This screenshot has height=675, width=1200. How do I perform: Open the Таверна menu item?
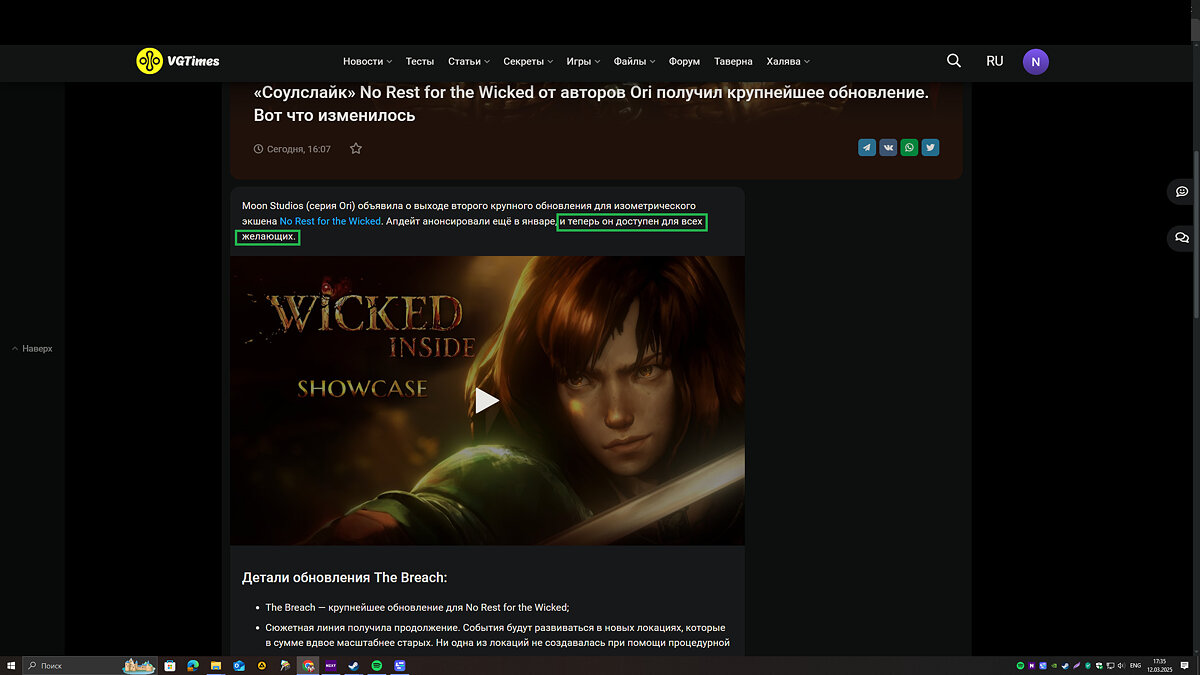coord(733,61)
